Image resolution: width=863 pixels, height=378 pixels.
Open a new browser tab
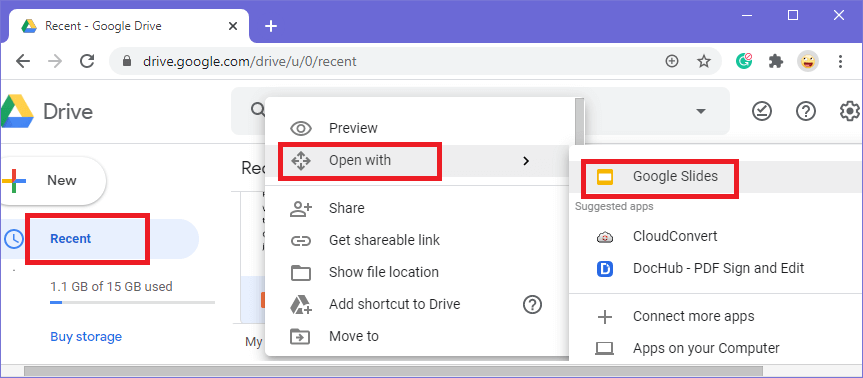pyautogui.click(x=270, y=26)
